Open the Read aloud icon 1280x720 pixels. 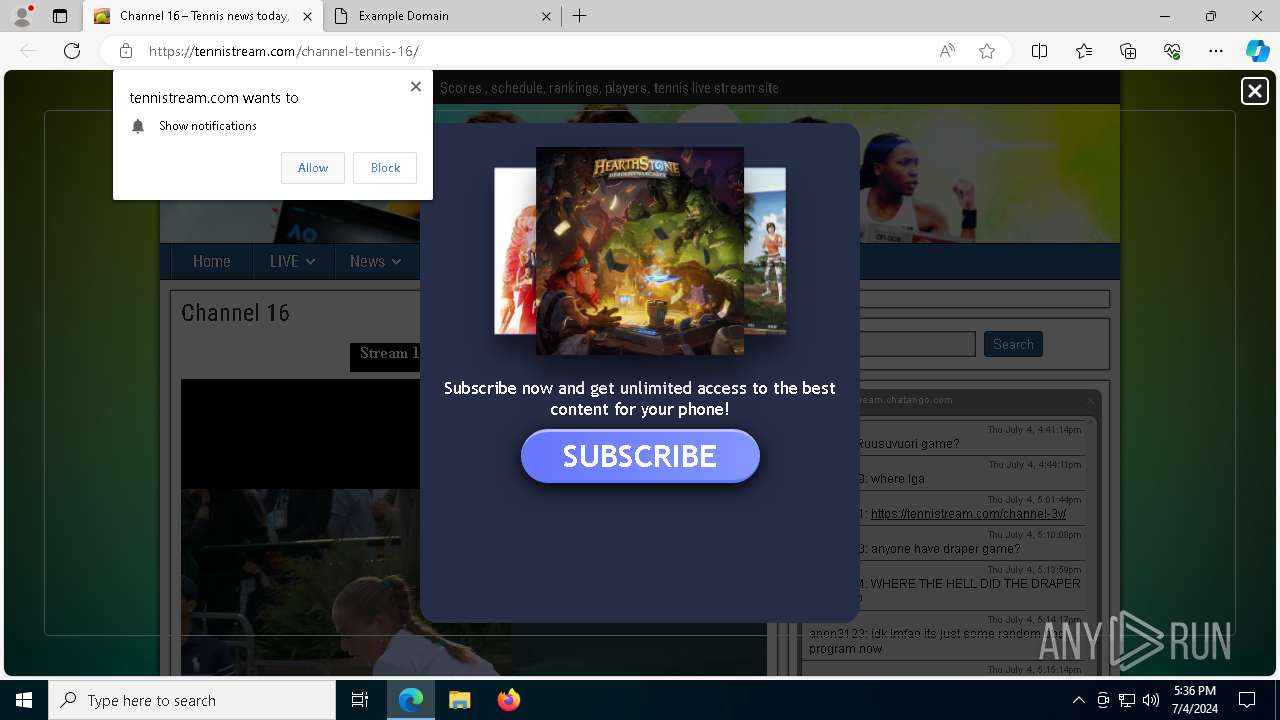947,51
